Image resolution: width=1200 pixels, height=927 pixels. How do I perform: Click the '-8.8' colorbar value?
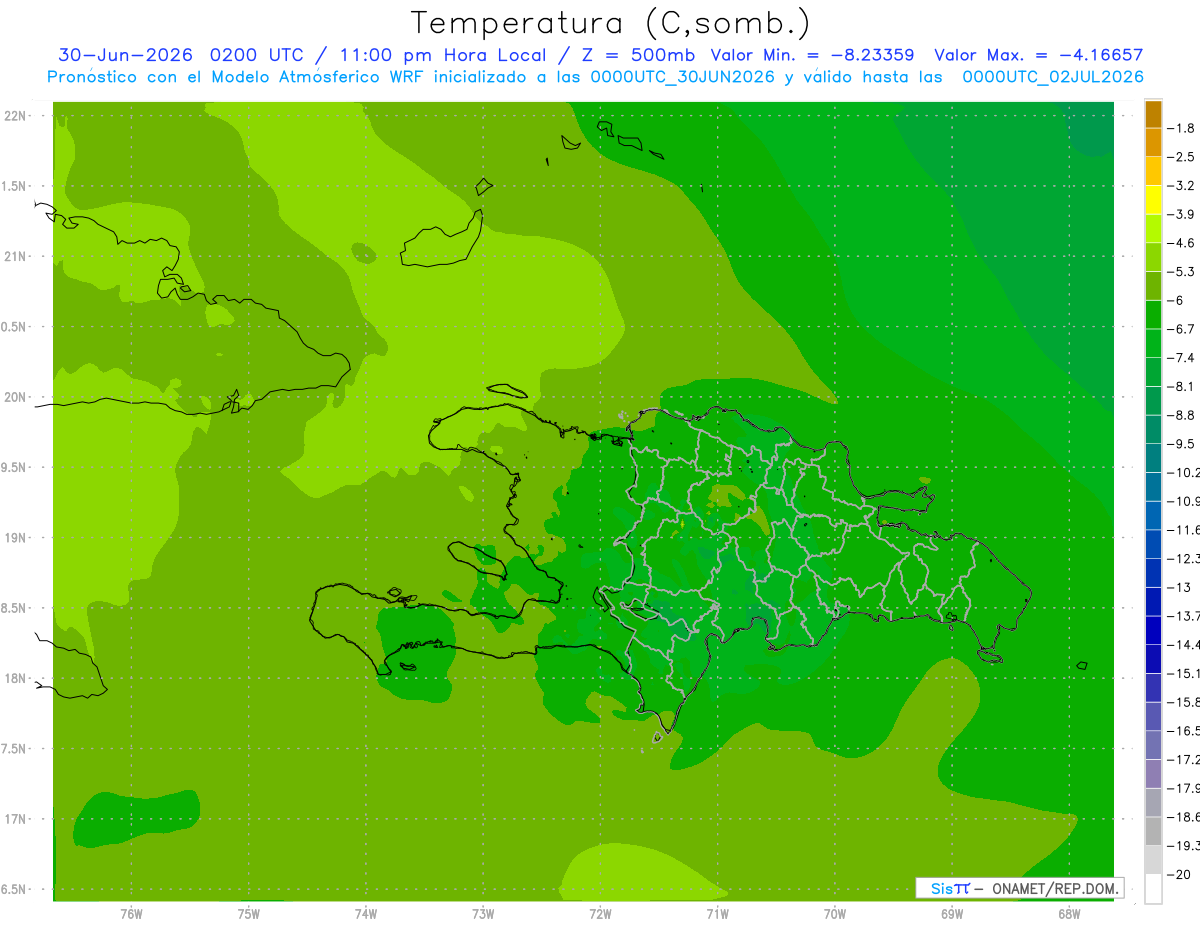[x=1181, y=415]
